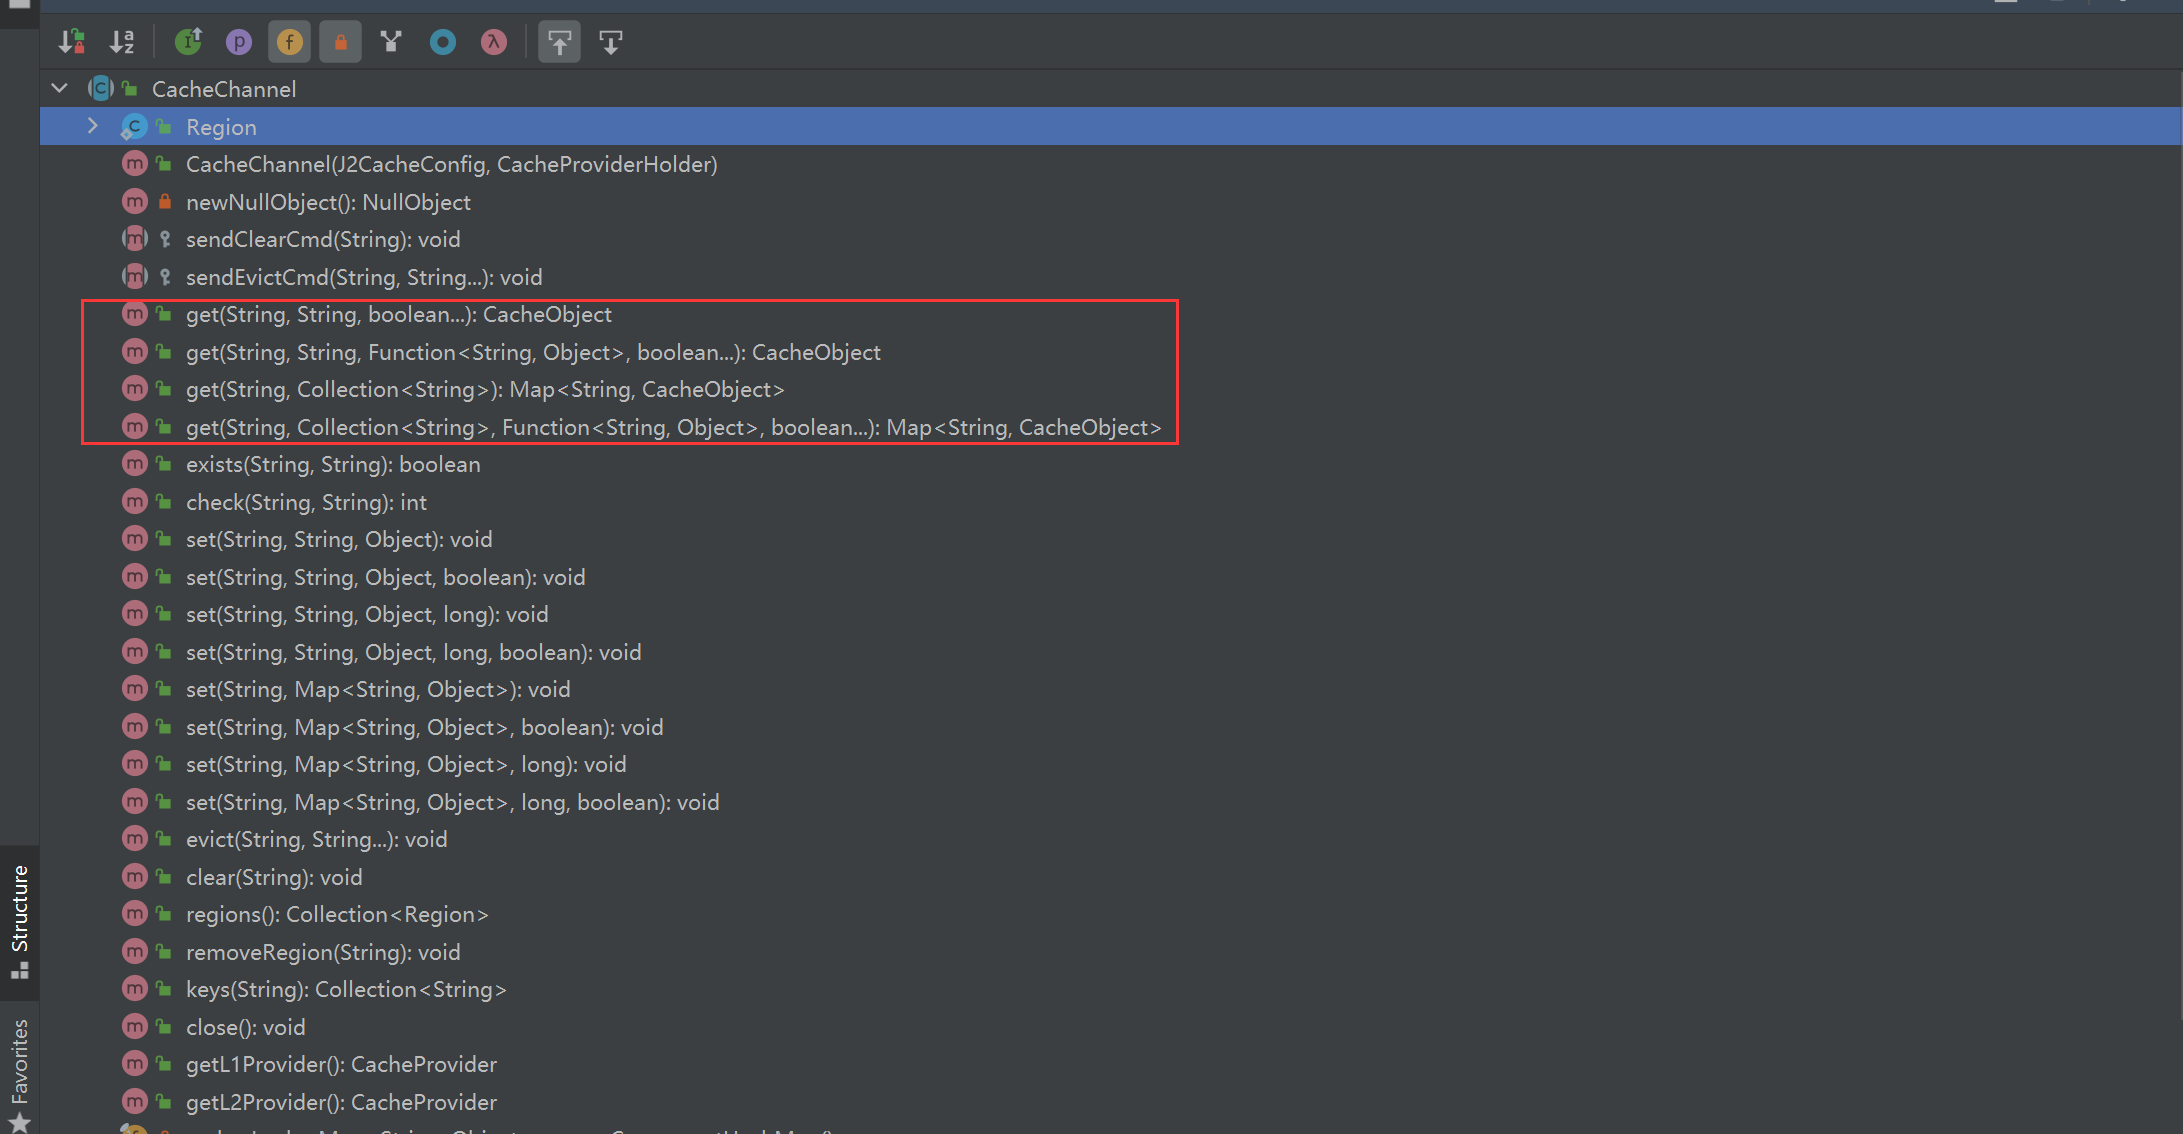Click the CacheChannel class icon
The width and height of the screenshot is (2183, 1134).
[x=100, y=89]
